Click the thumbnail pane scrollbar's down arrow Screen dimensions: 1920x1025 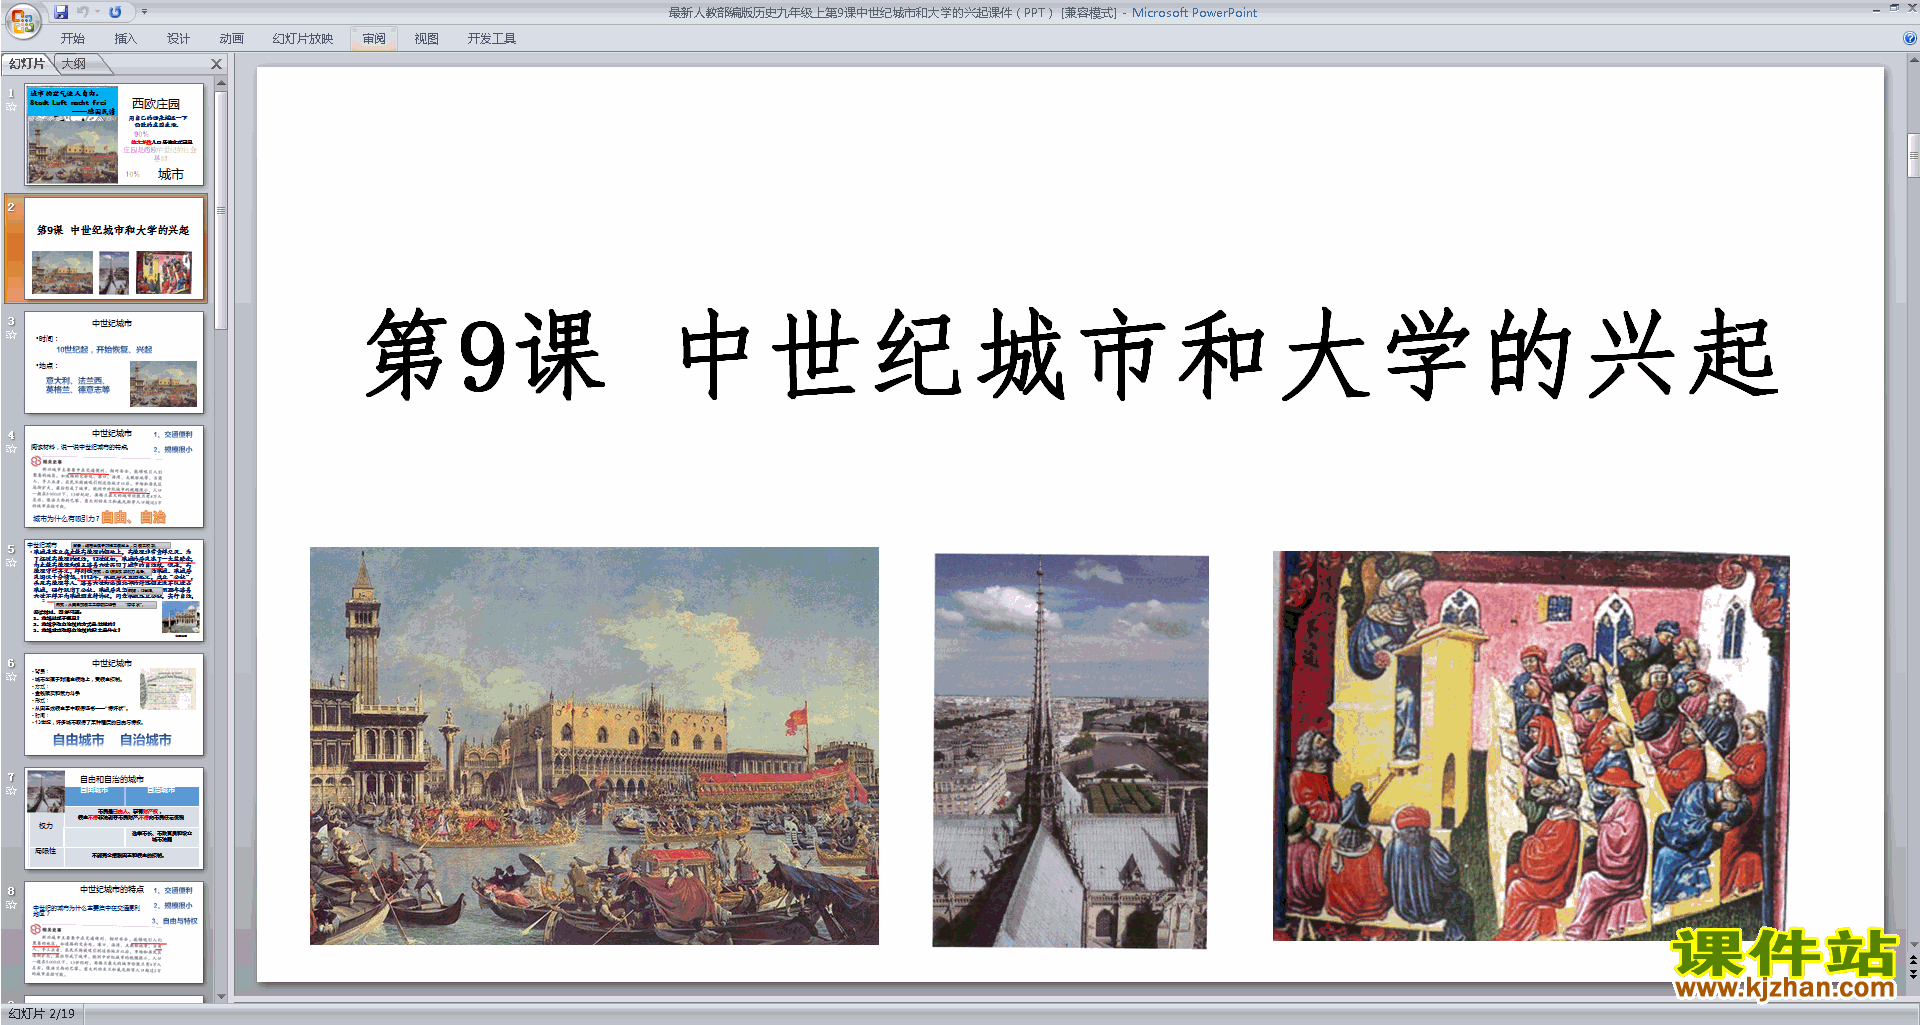point(221,996)
